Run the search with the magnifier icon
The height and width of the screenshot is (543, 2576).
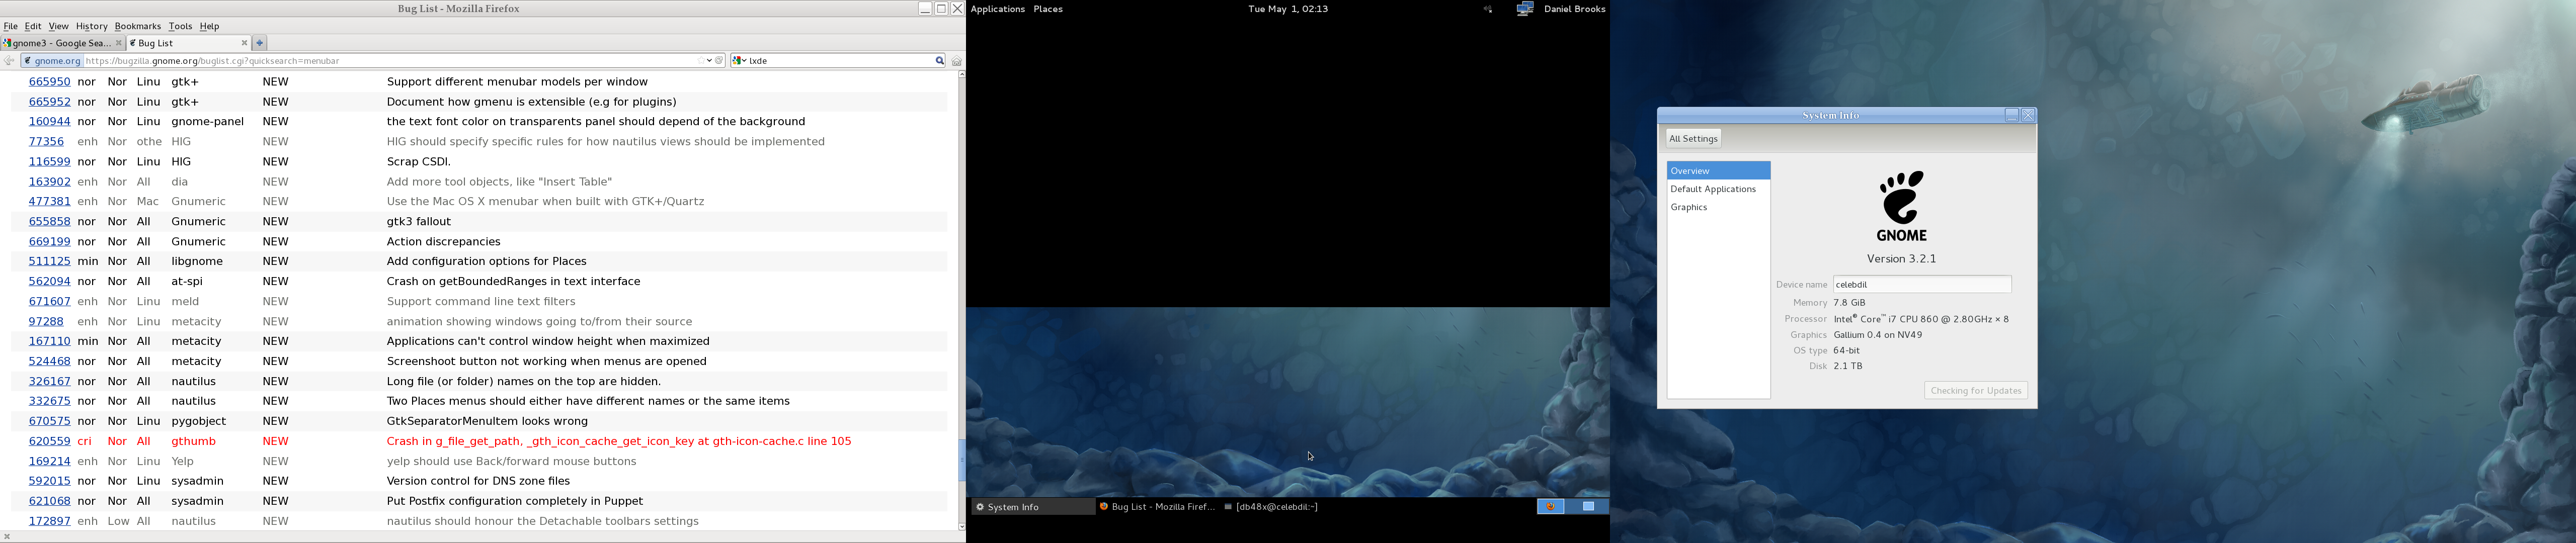point(939,61)
